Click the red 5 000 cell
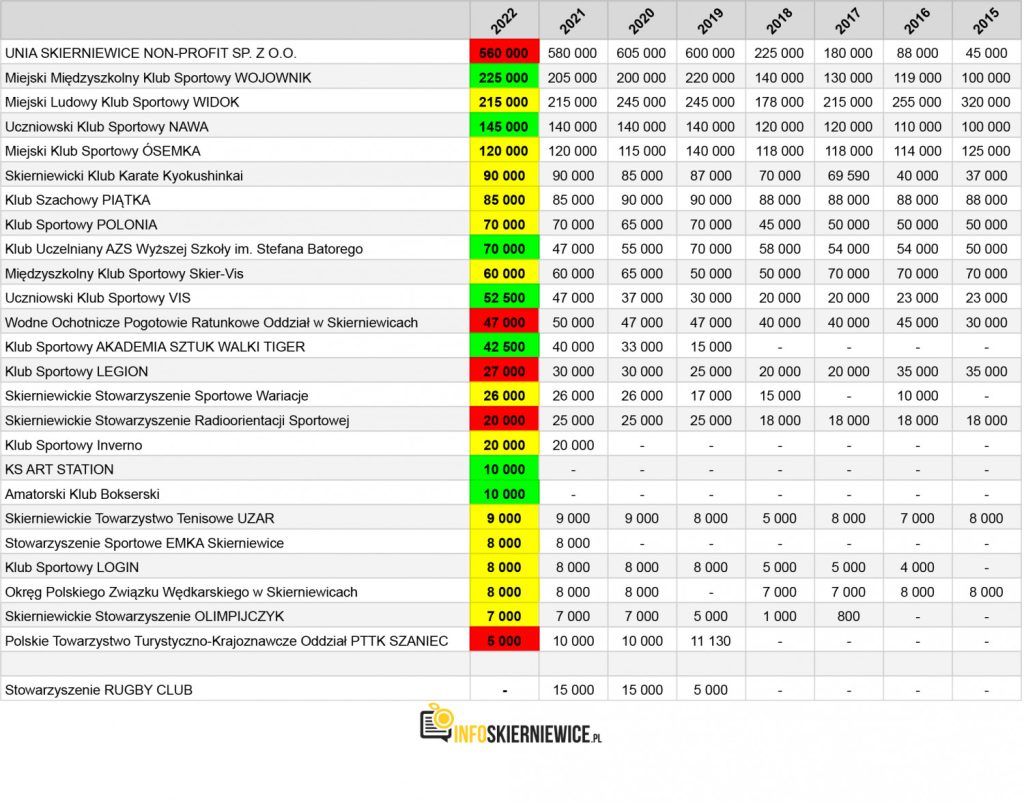Viewport: 1024px width, 802px height. click(x=504, y=641)
